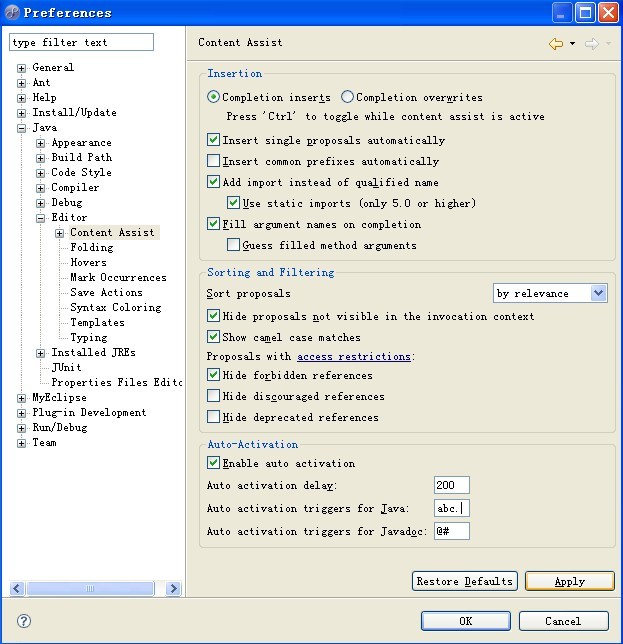Click the back navigation arrow icon
Image resolution: width=623 pixels, height=644 pixels.
pos(556,44)
